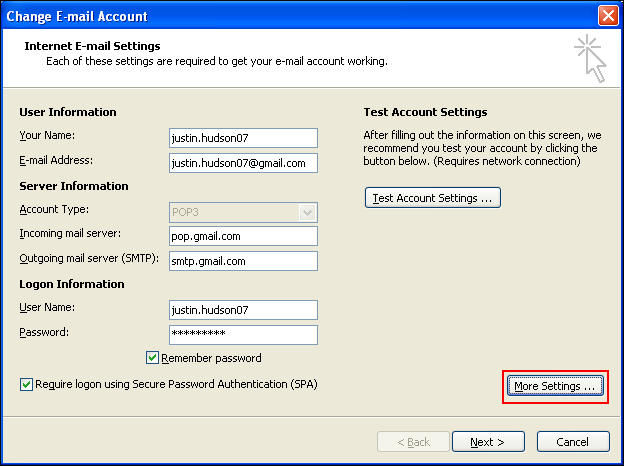This screenshot has width=624, height=466.
Task: Click the Incoming mail server field
Action: click(243, 236)
